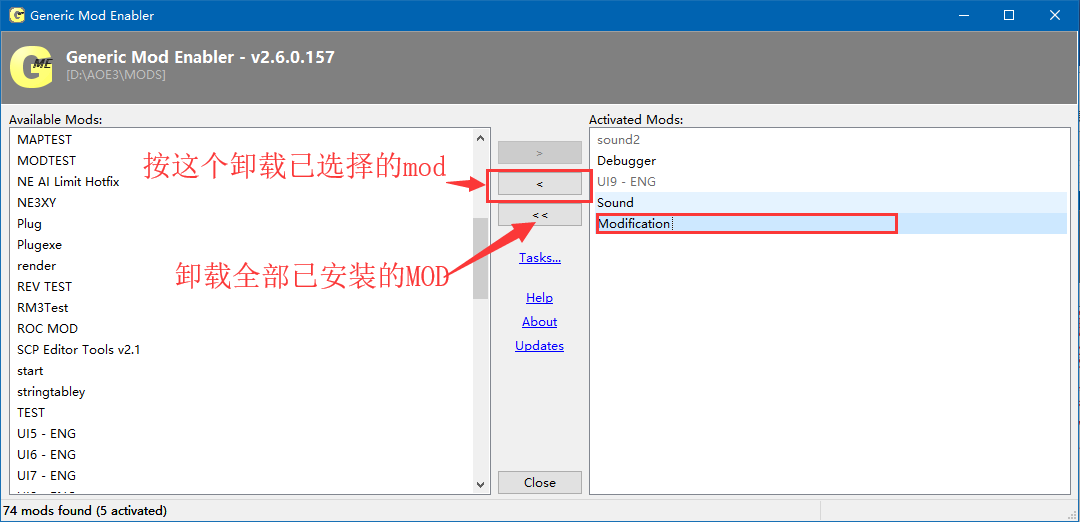This screenshot has width=1080, height=522.
Task: Open the Help link
Action: point(539,297)
